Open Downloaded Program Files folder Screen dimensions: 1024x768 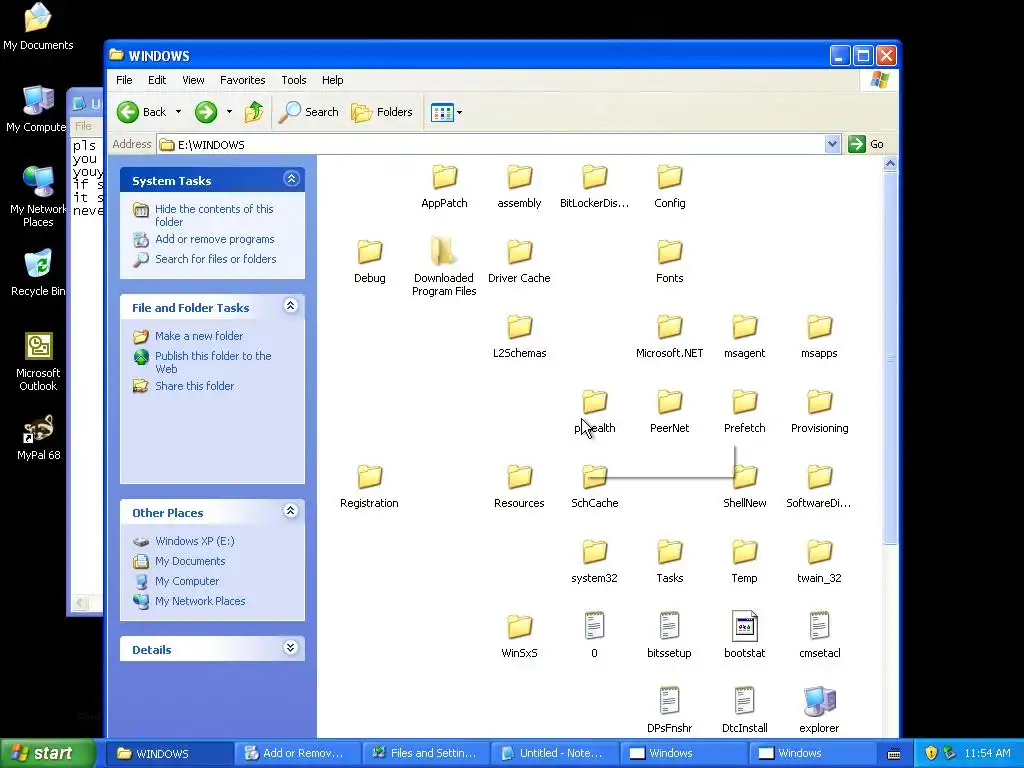444,266
